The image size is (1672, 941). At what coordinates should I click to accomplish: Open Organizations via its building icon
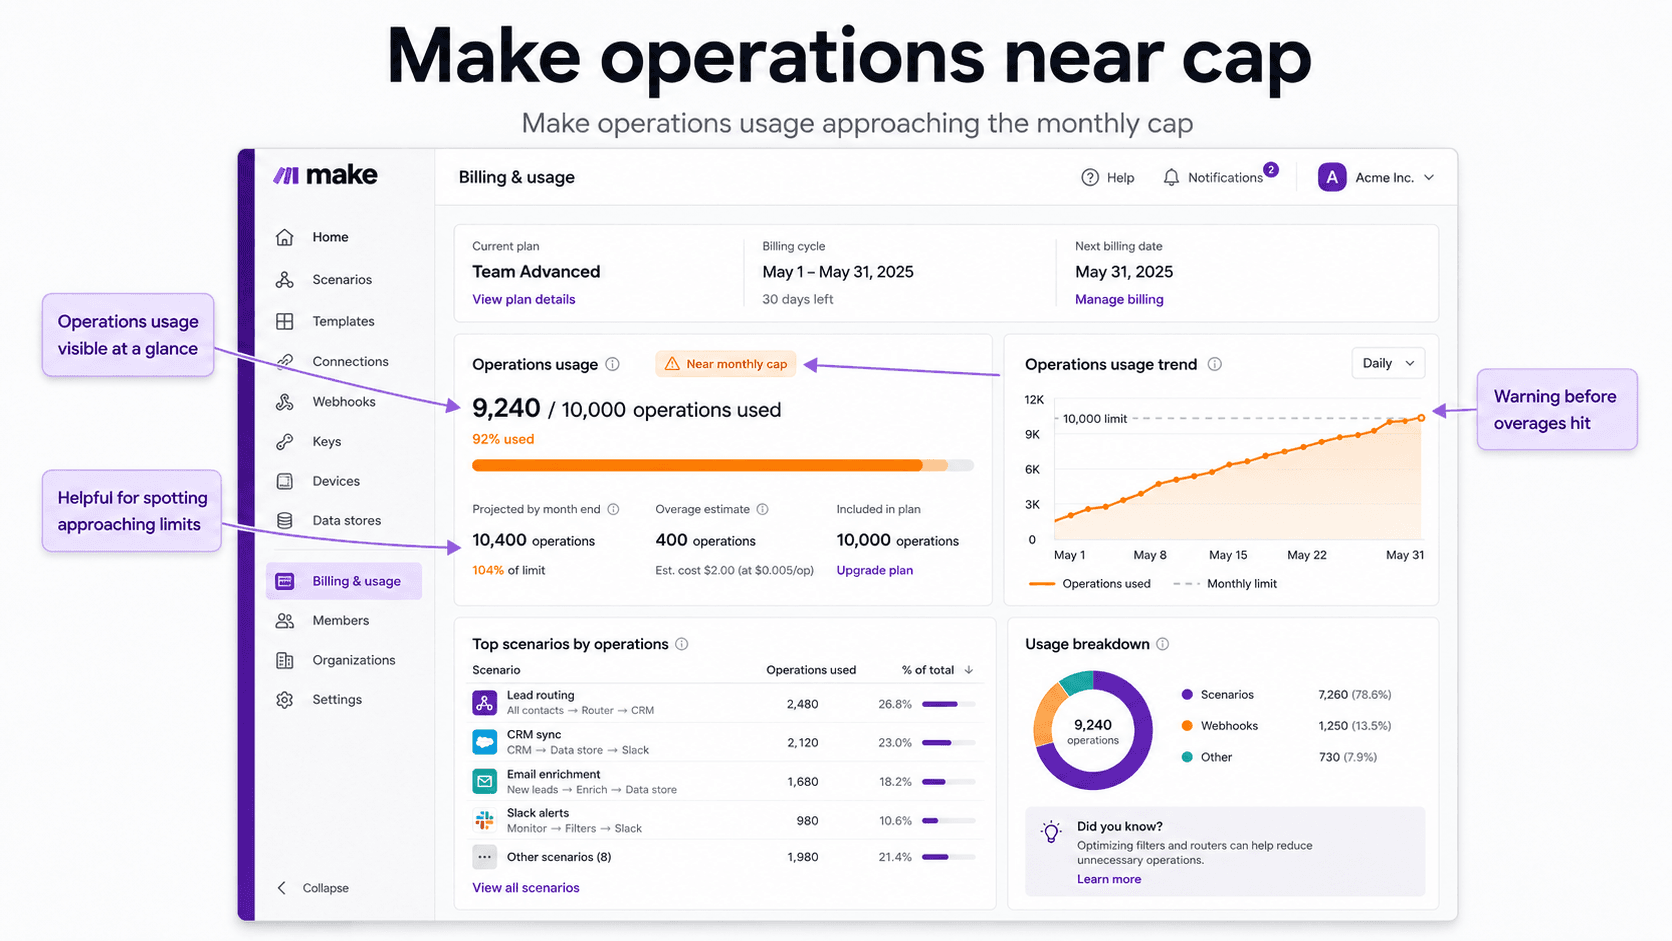(x=285, y=660)
